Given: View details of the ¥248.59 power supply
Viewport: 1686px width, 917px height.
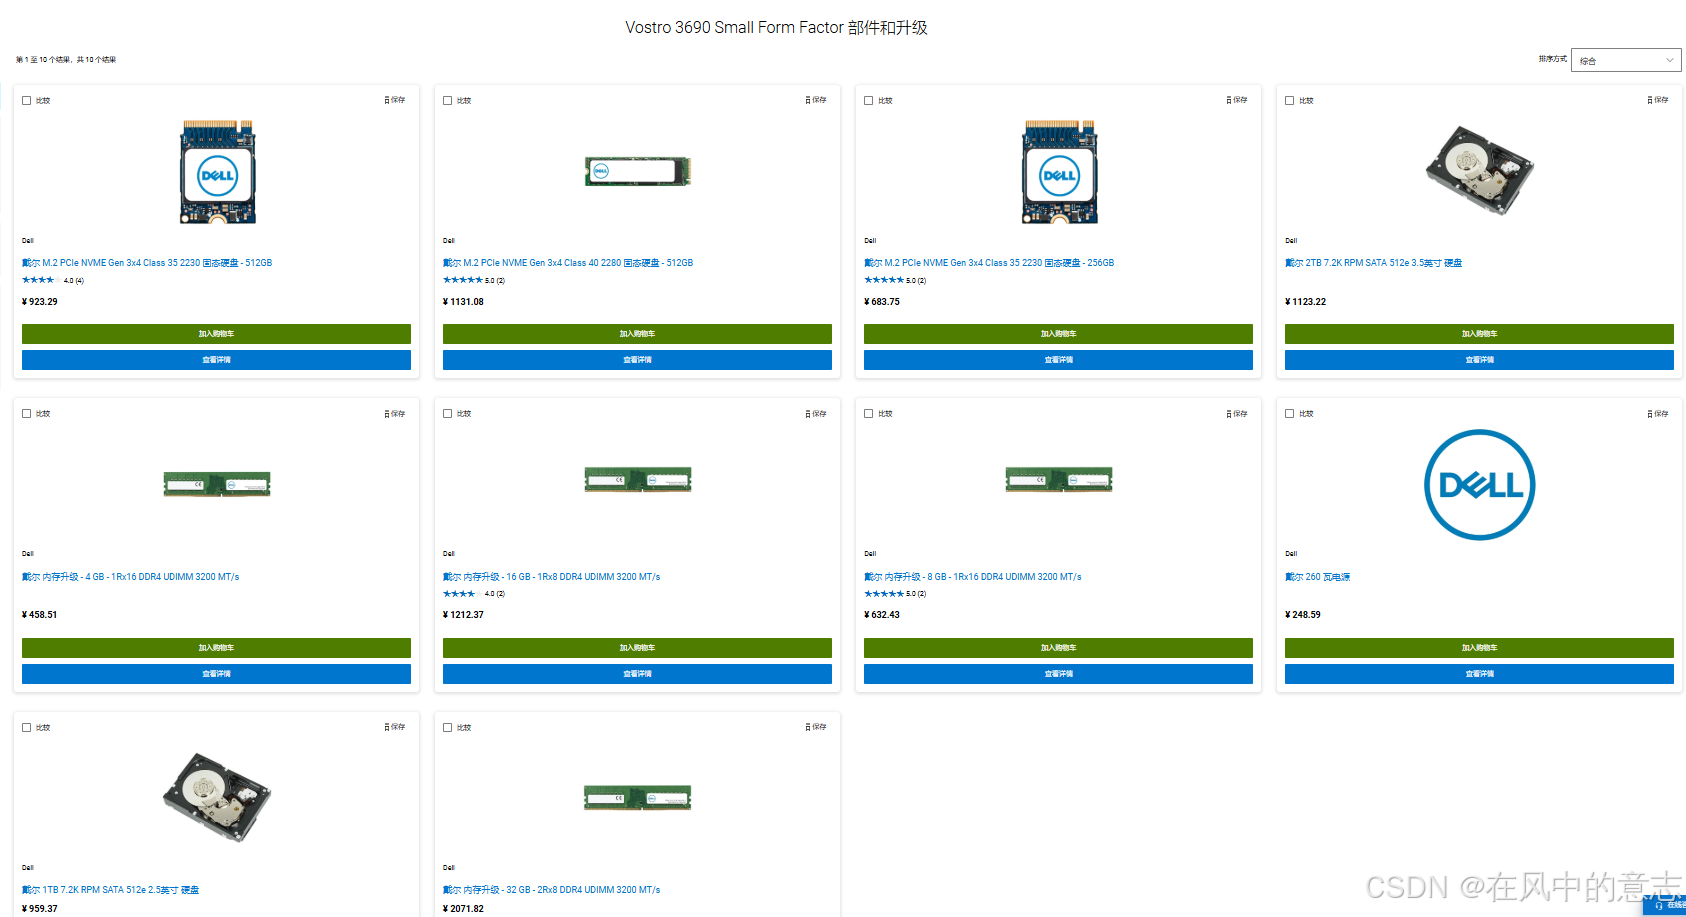Looking at the screenshot, I should pyautogui.click(x=1479, y=674).
